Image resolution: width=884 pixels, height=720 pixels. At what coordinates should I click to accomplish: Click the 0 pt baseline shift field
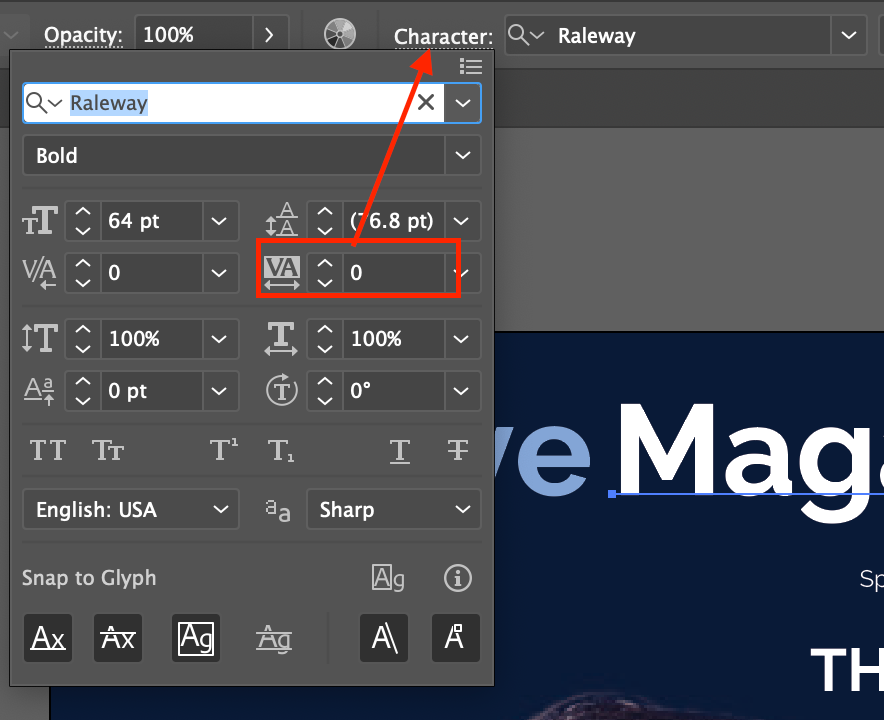tap(151, 391)
